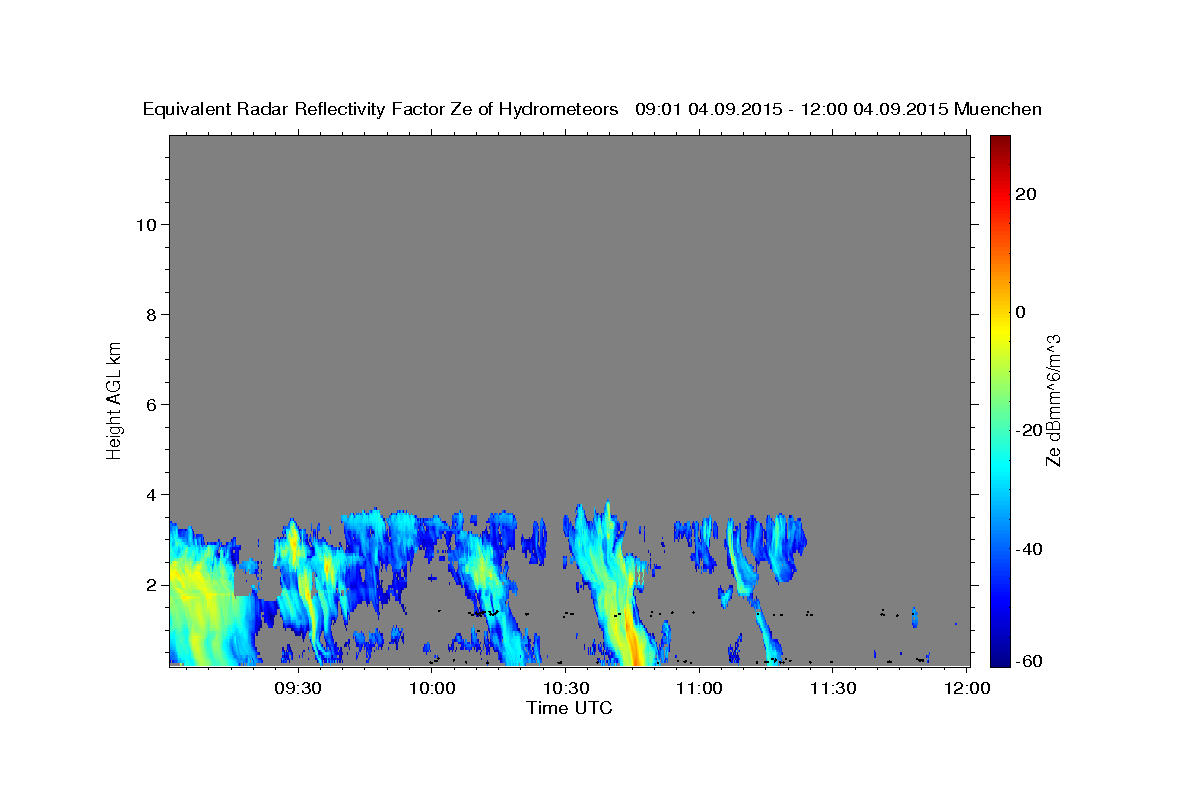Screen dimensions: 1200x800
Task: Click the colorbar label 'Ze dBmm^6/m^3'
Action: pyautogui.click(x=1052, y=400)
